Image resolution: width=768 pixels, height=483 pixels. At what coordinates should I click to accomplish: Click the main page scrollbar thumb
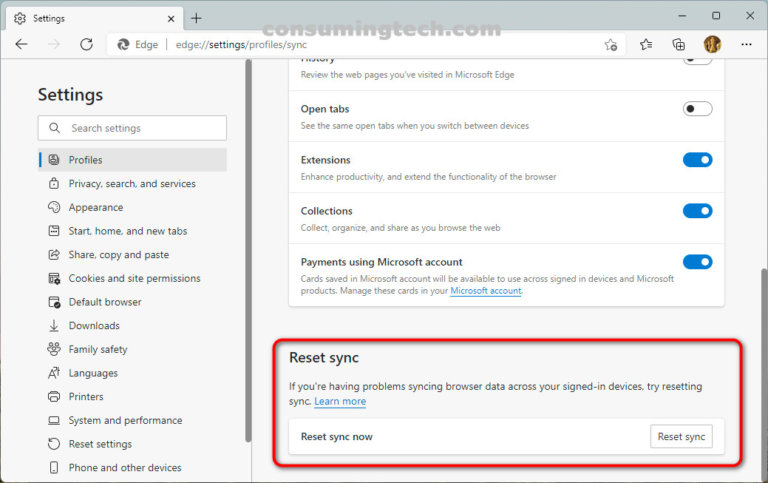764,375
